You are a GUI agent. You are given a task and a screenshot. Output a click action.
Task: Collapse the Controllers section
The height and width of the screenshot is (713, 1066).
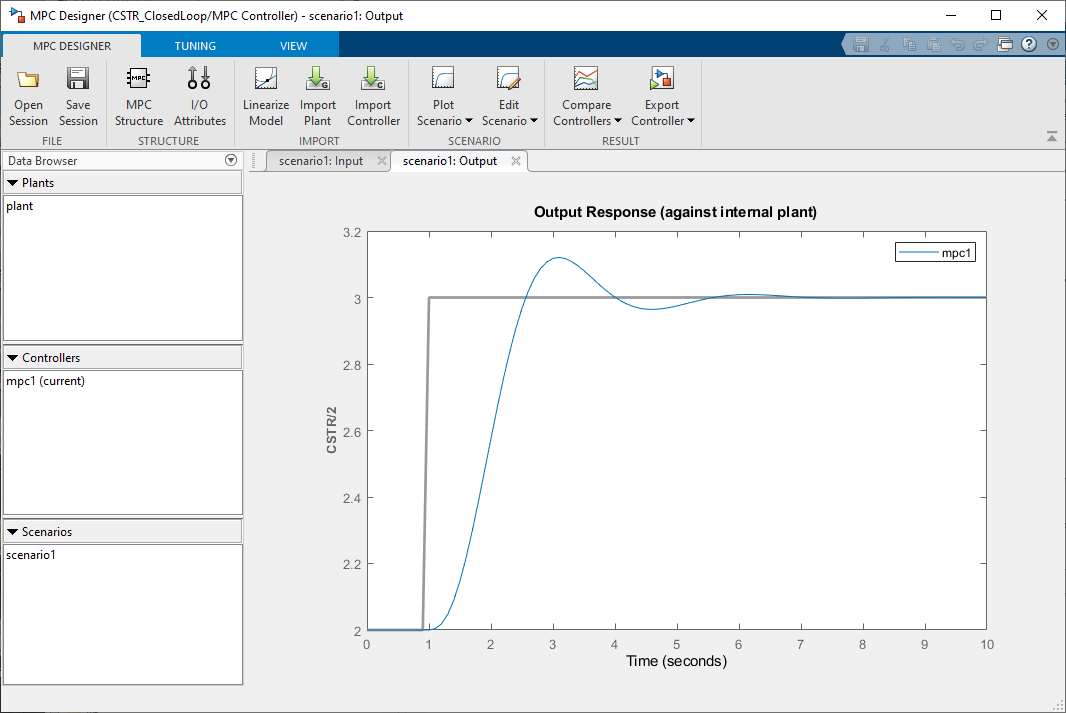click(12, 358)
